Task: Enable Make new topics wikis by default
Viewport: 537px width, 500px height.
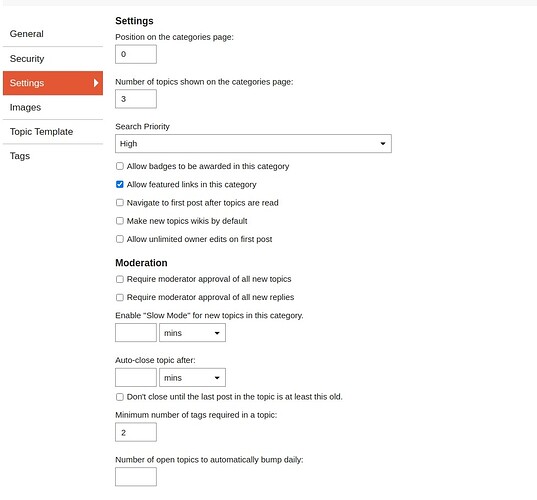Action: 120,221
